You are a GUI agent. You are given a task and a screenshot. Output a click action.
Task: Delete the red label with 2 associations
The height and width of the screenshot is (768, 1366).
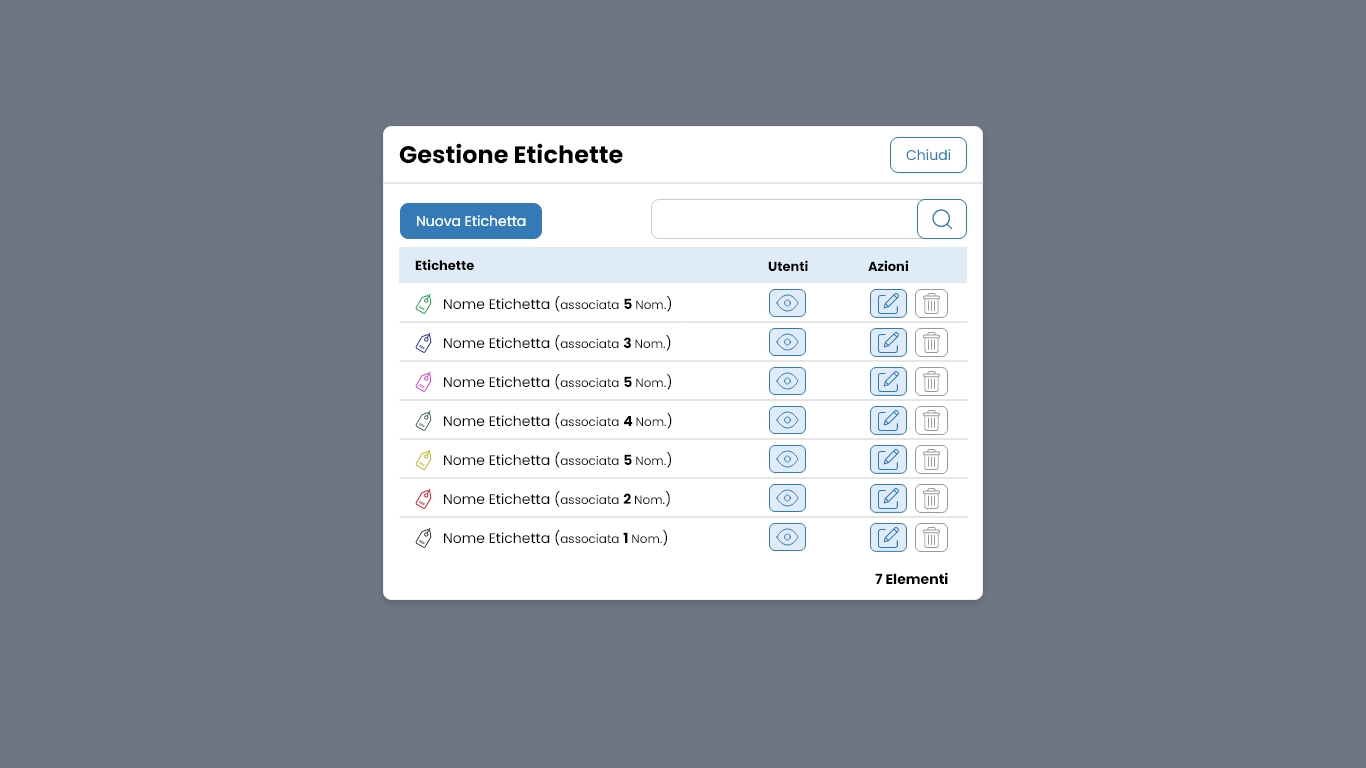point(931,498)
